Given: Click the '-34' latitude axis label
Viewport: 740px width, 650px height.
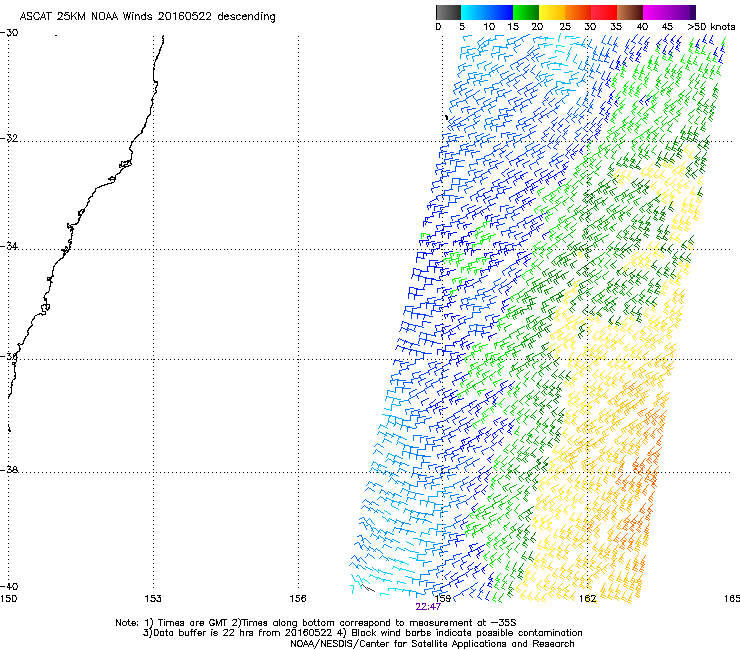Looking at the screenshot, I should [x=9, y=246].
